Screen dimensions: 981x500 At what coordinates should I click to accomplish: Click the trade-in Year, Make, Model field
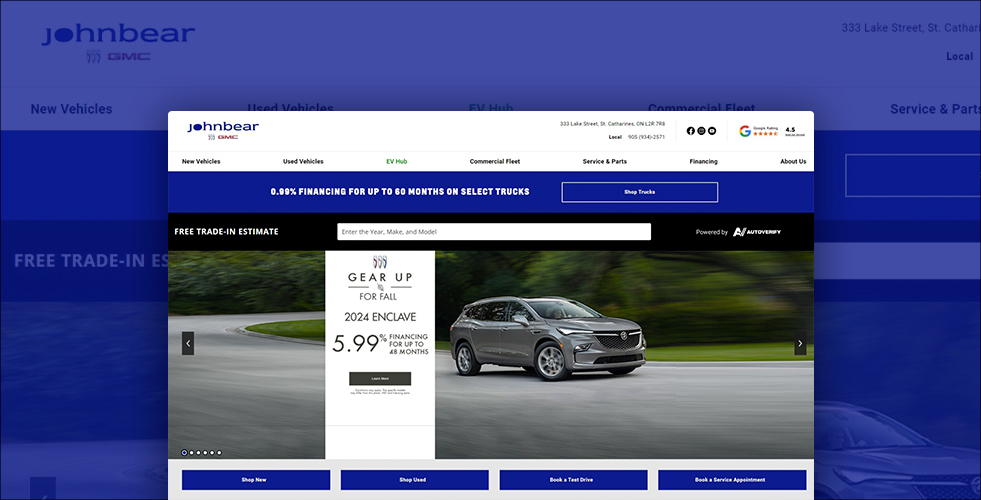point(494,232)
